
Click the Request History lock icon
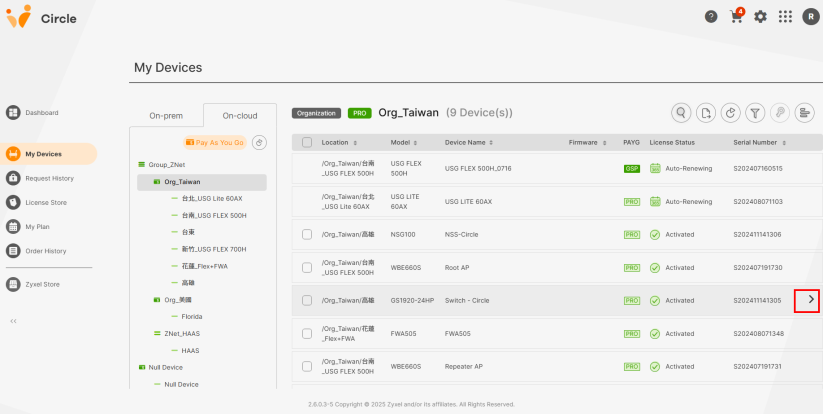(x=13, y=178)
